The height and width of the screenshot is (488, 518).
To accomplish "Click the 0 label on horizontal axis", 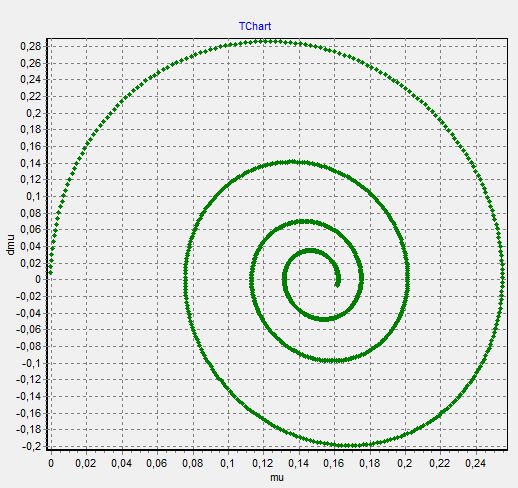I will point(51,463).
